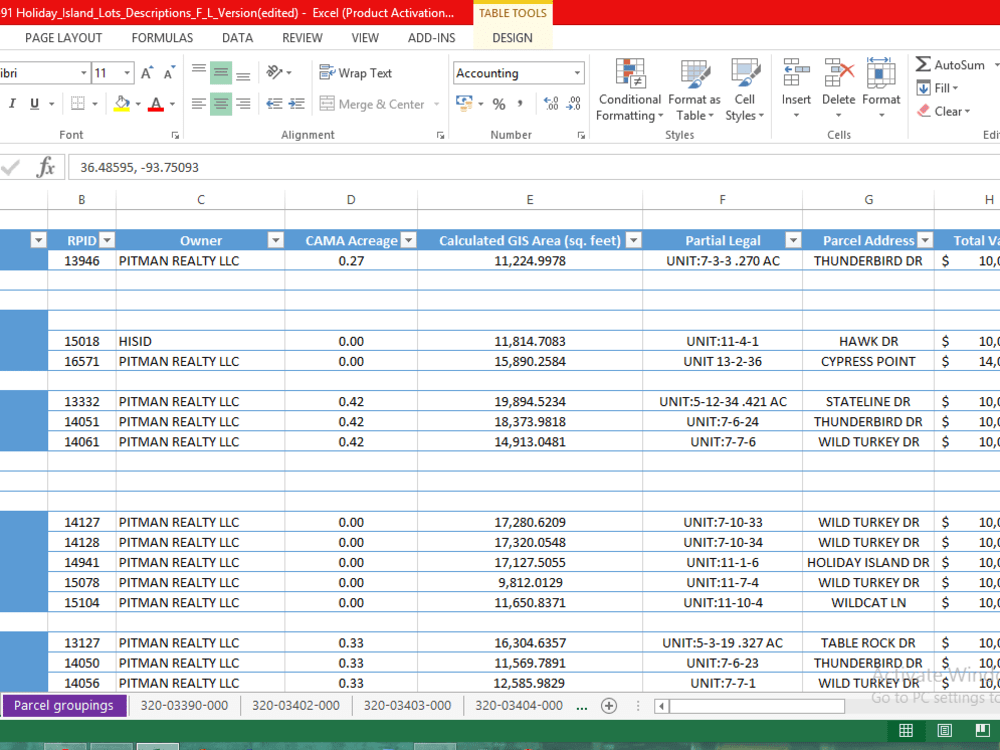The height and width of the screenshot is (750, 1000).
Task: Open the CAMA Acreage filter dropdown
Action: tap(409, 240)
